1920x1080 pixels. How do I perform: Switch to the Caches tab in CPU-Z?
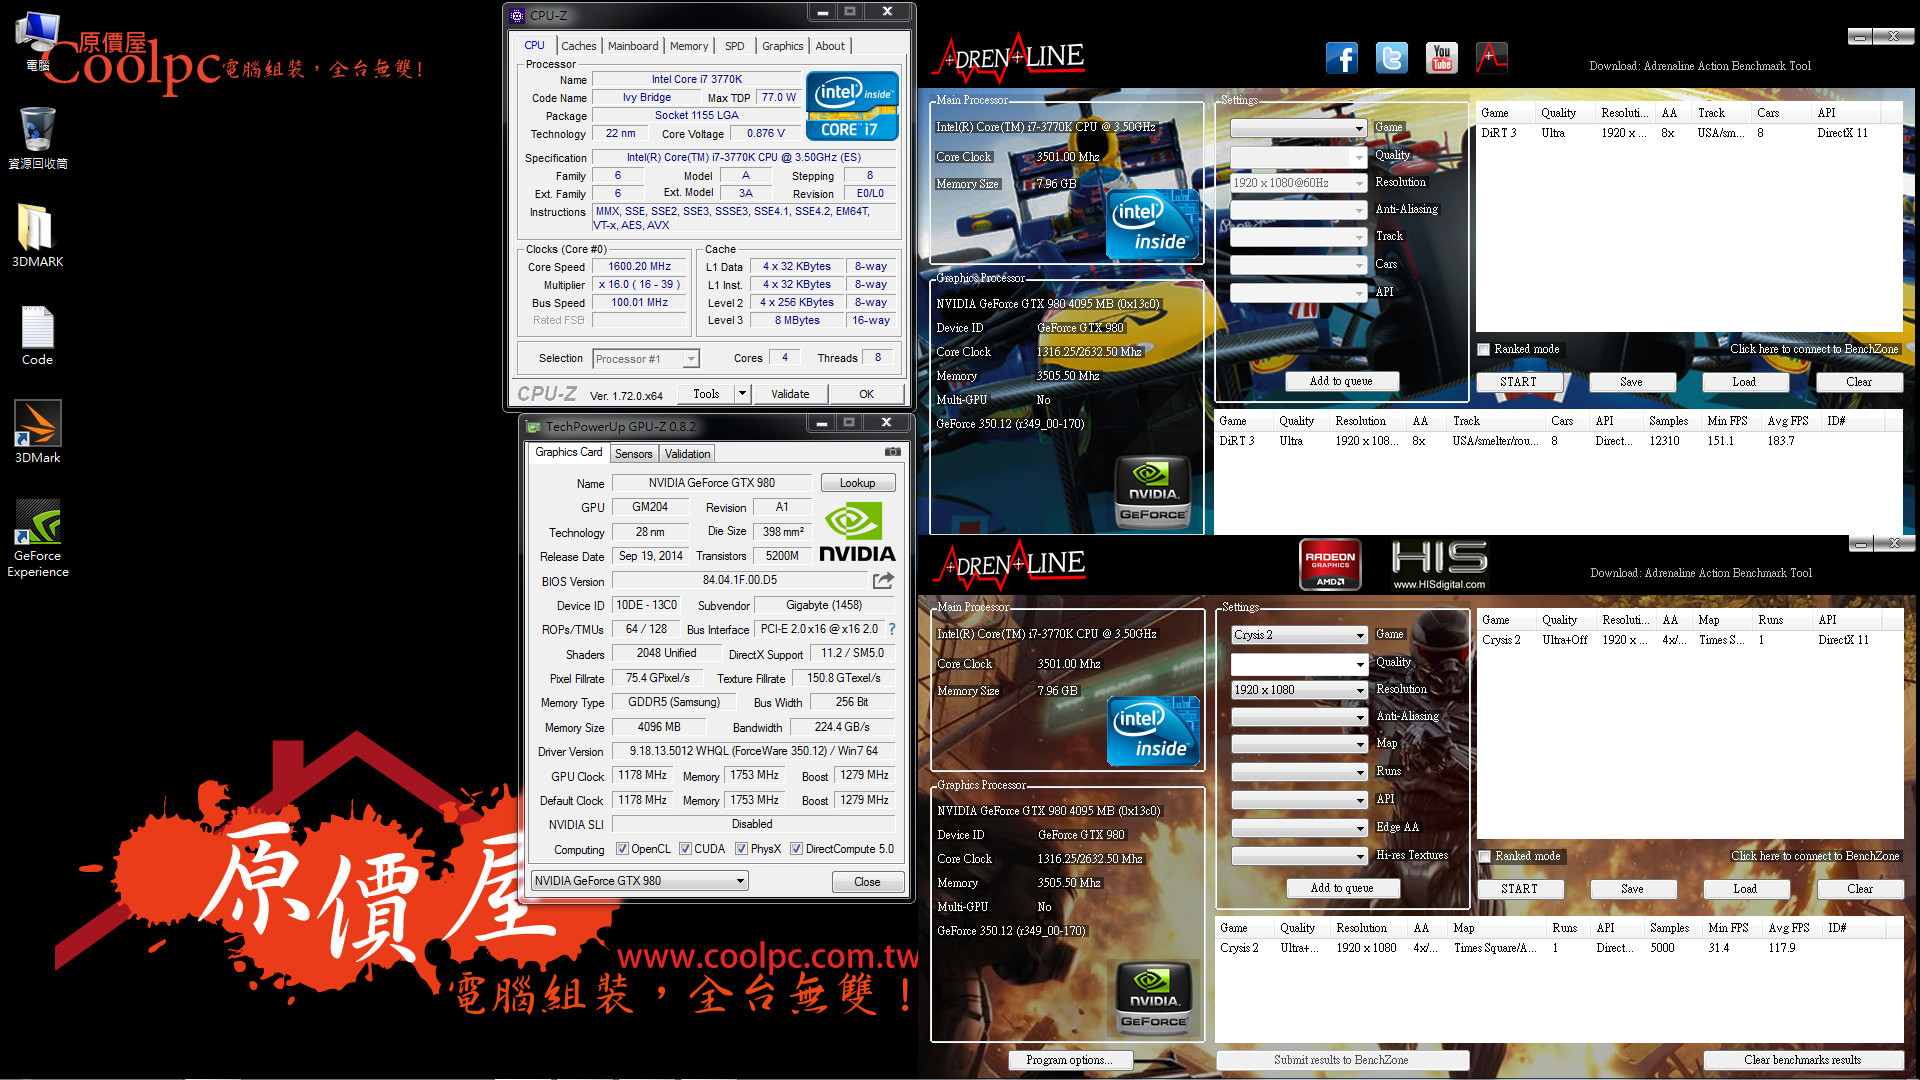(578, 46)
